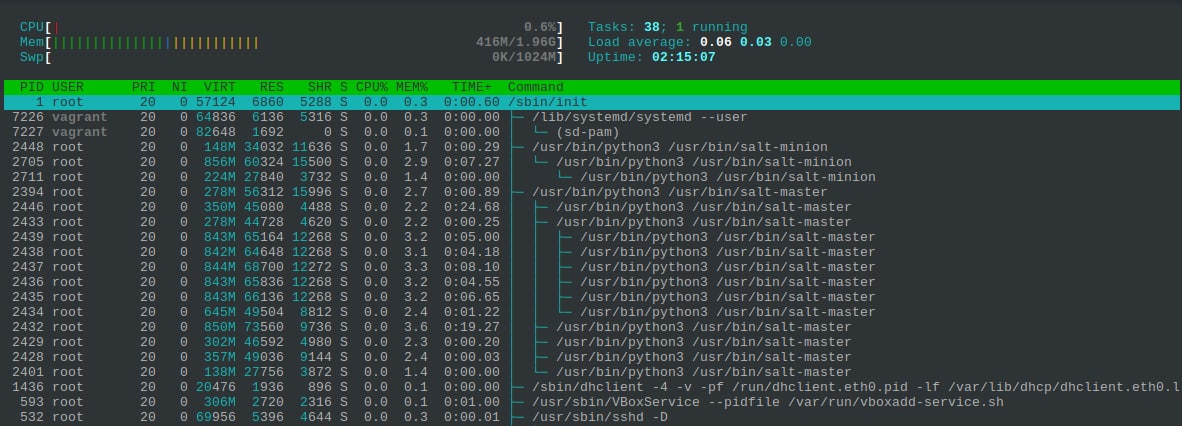
Task: Select salt-minion process PID 2711
Action: tap(591, 177)
